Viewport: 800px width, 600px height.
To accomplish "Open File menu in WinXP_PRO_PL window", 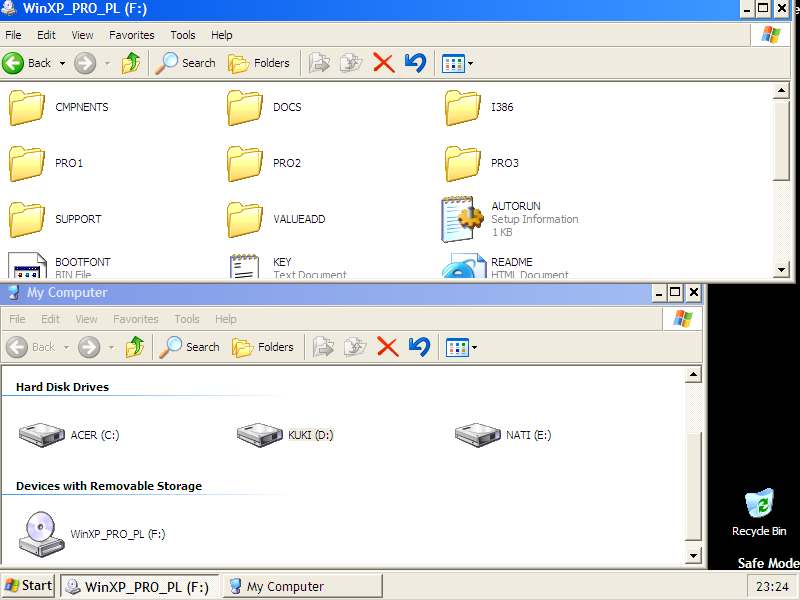I will (x=13, y=35).
